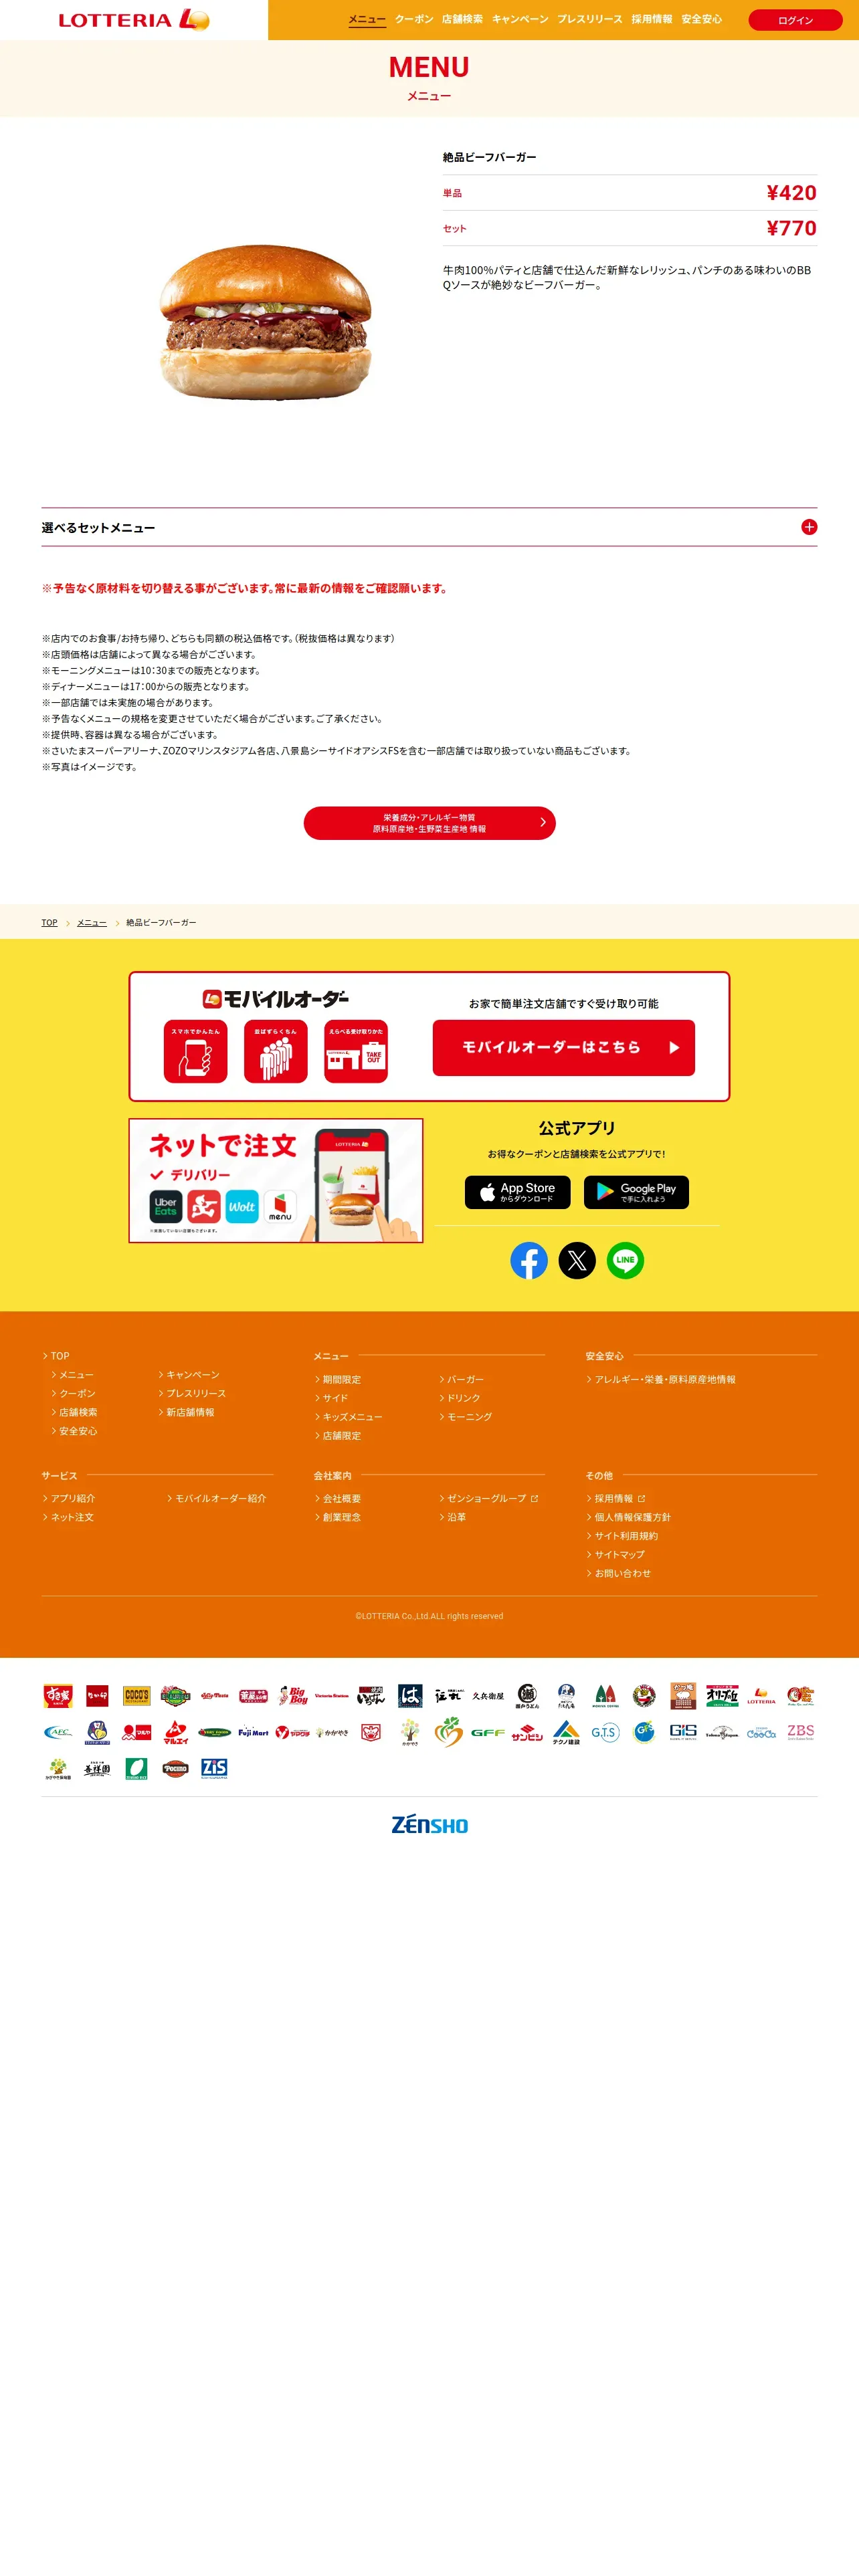This screenshot has height=2576, width=859.
Task: Click the 絶品ビーフバーガー product name heading
Action: [490, 157]
